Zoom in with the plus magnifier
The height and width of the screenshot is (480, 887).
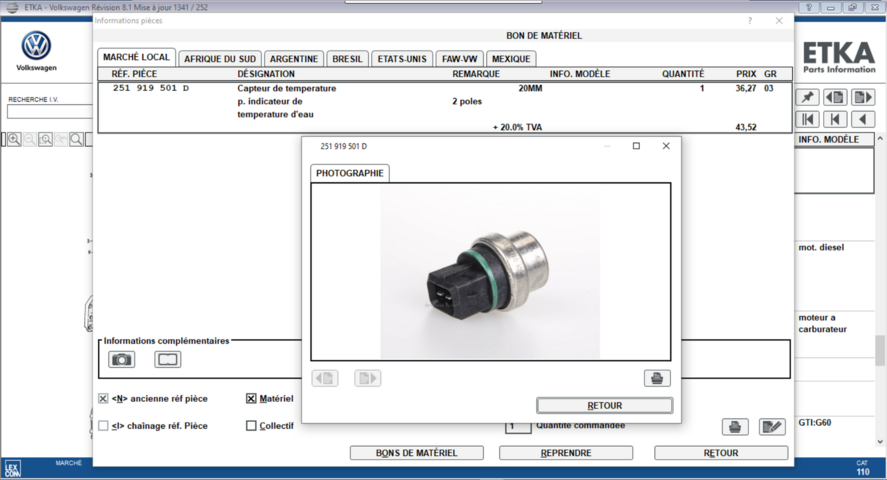(14, 139)
